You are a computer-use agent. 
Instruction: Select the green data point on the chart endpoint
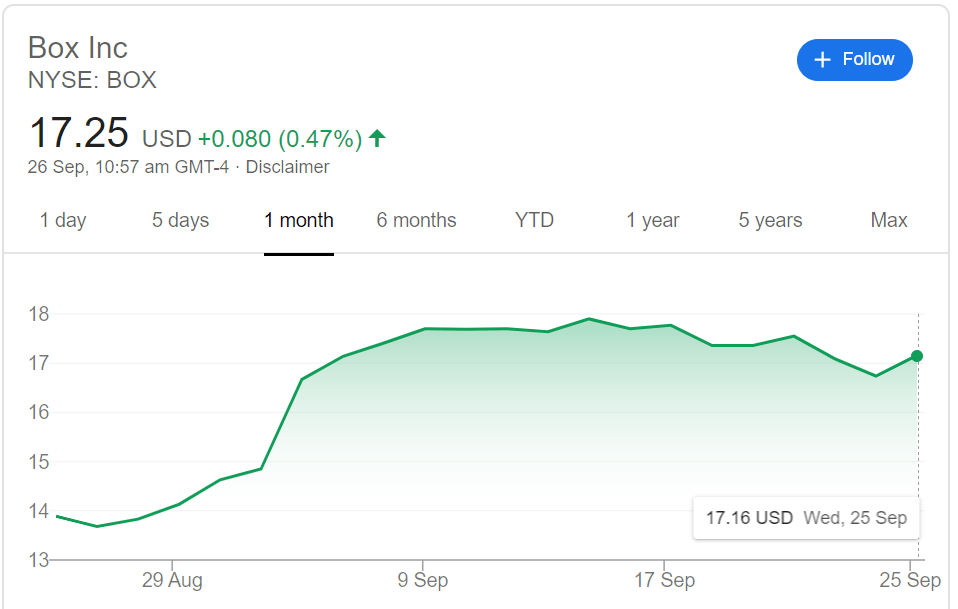[916, 355]
